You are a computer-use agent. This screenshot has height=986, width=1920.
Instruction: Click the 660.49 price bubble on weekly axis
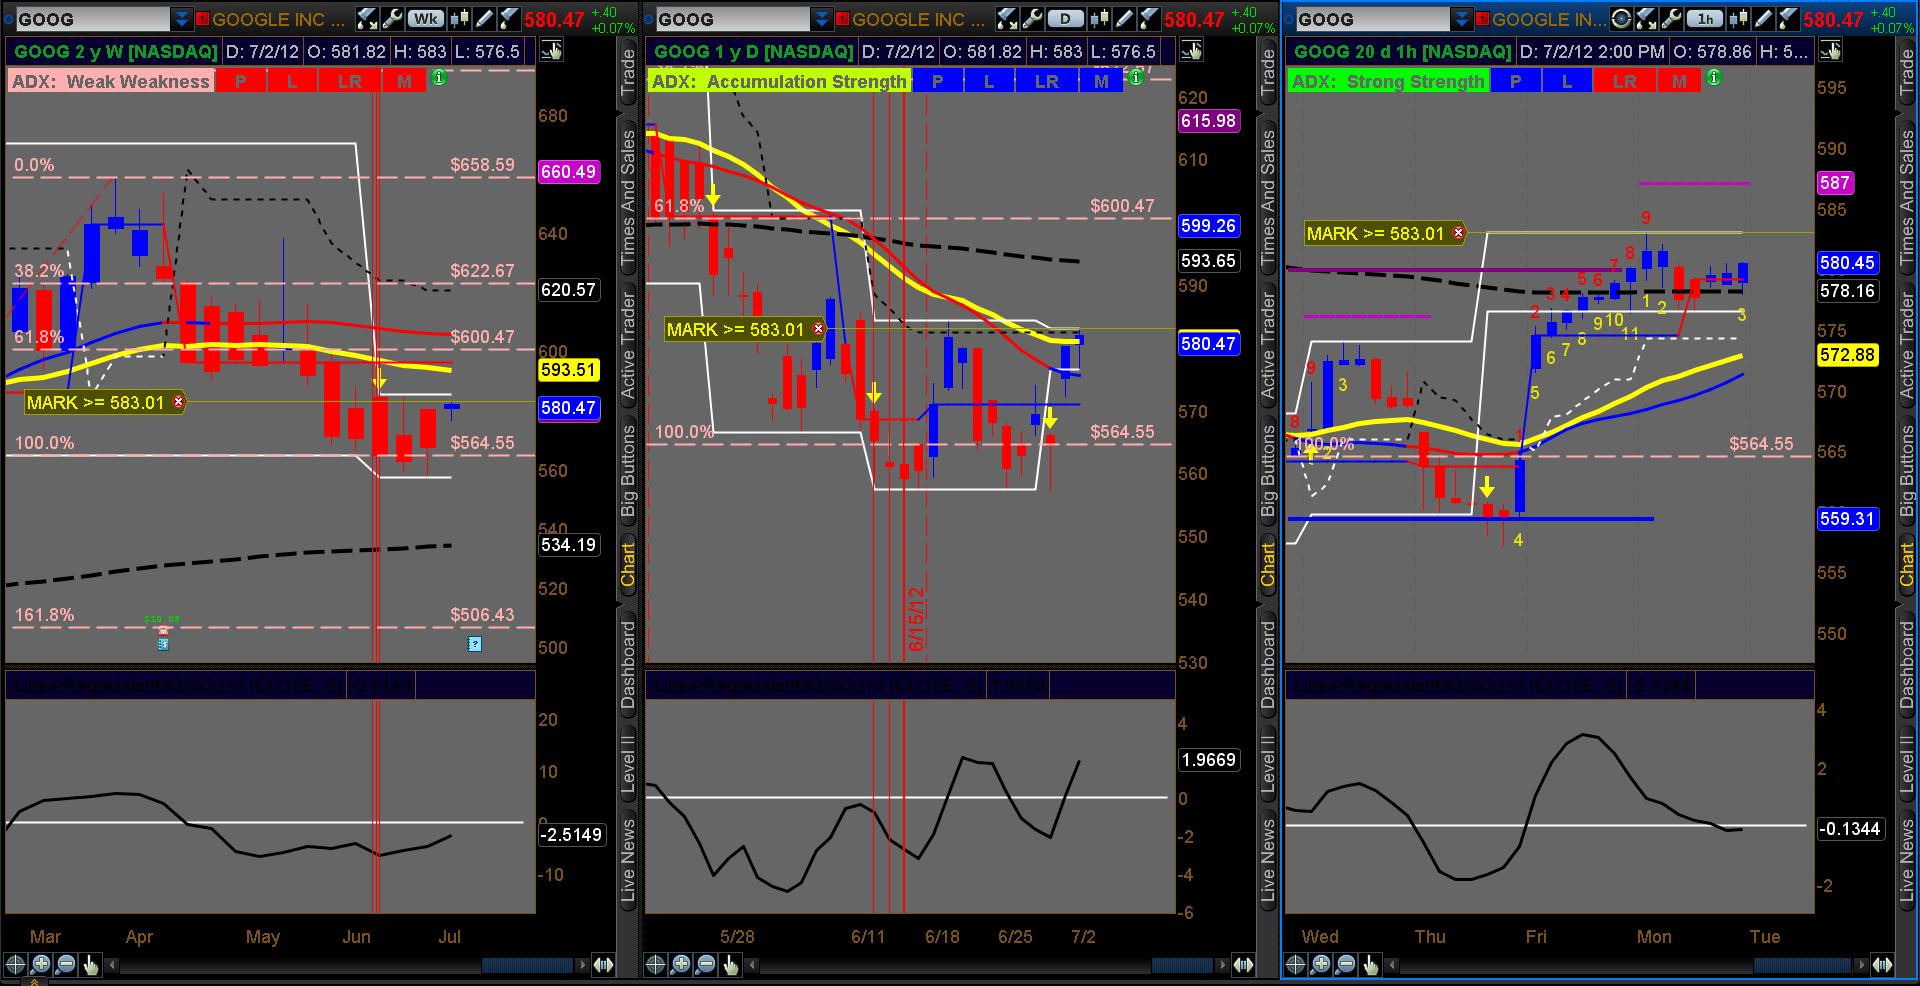click(568, 171)
